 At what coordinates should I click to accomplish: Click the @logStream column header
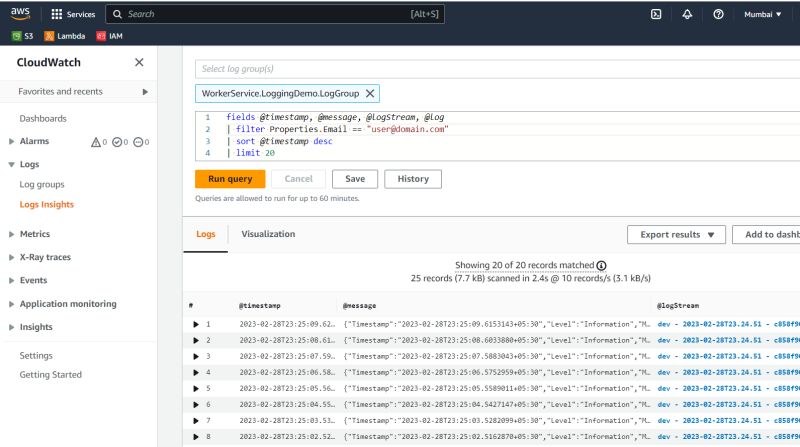[x=678, y=306]
